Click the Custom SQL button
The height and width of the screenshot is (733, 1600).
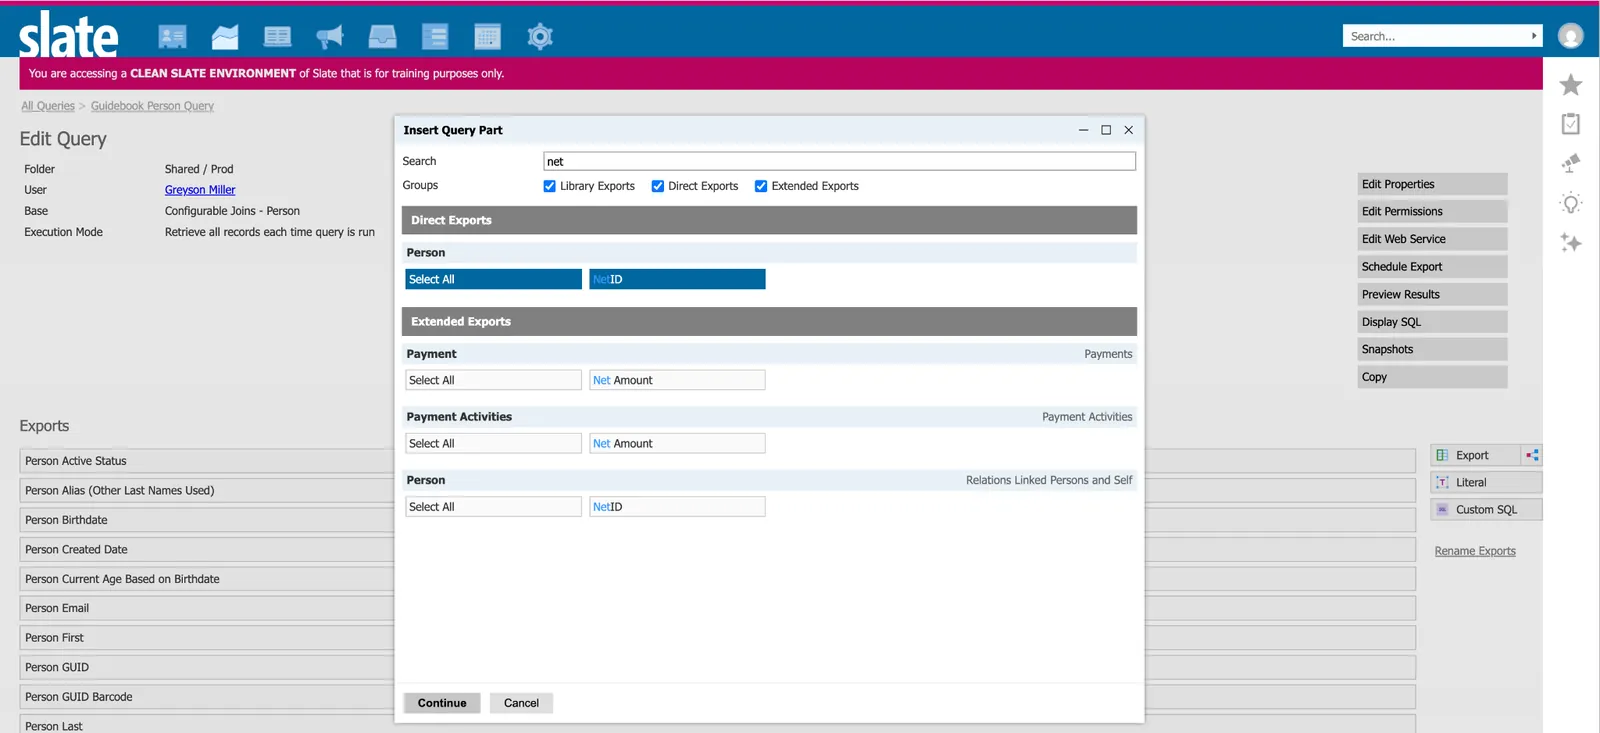point(1486,510)
